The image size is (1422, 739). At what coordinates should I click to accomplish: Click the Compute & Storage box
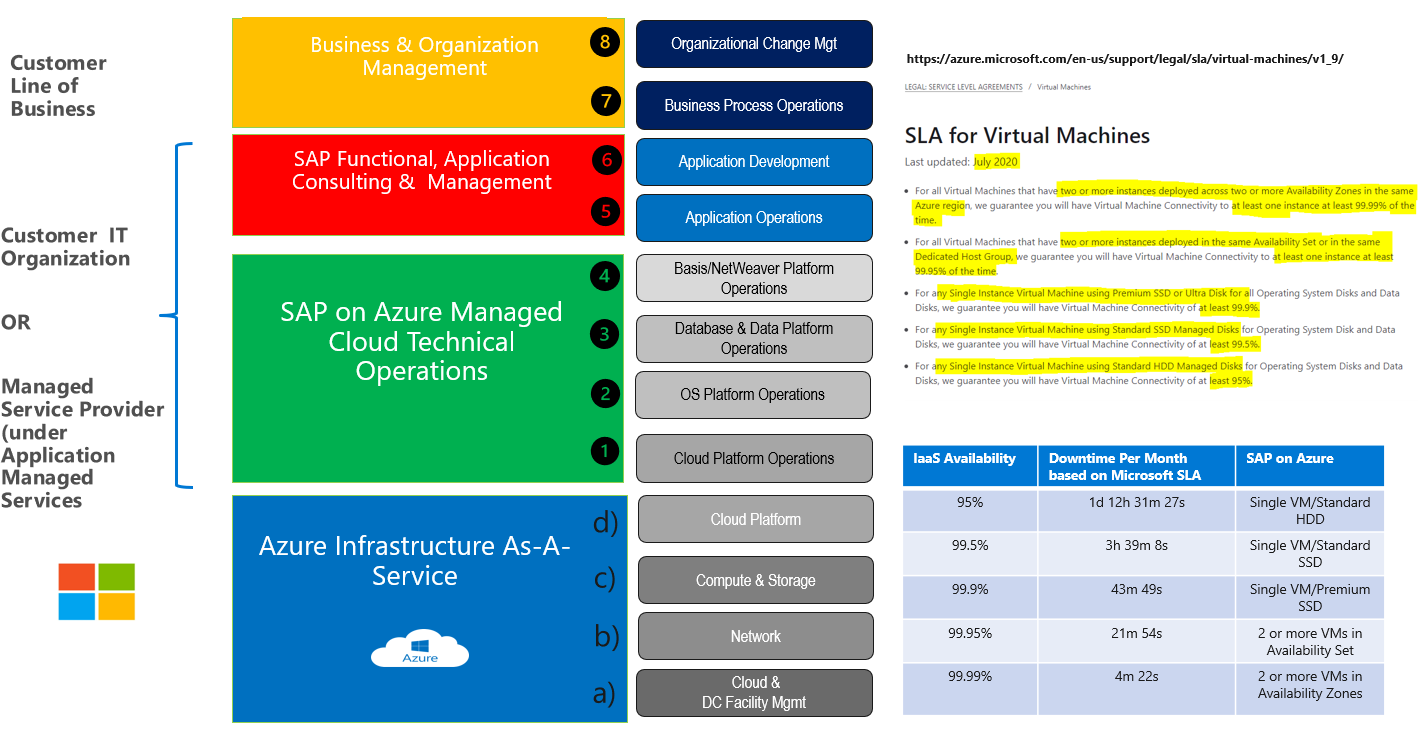click(x=755, y=580)
